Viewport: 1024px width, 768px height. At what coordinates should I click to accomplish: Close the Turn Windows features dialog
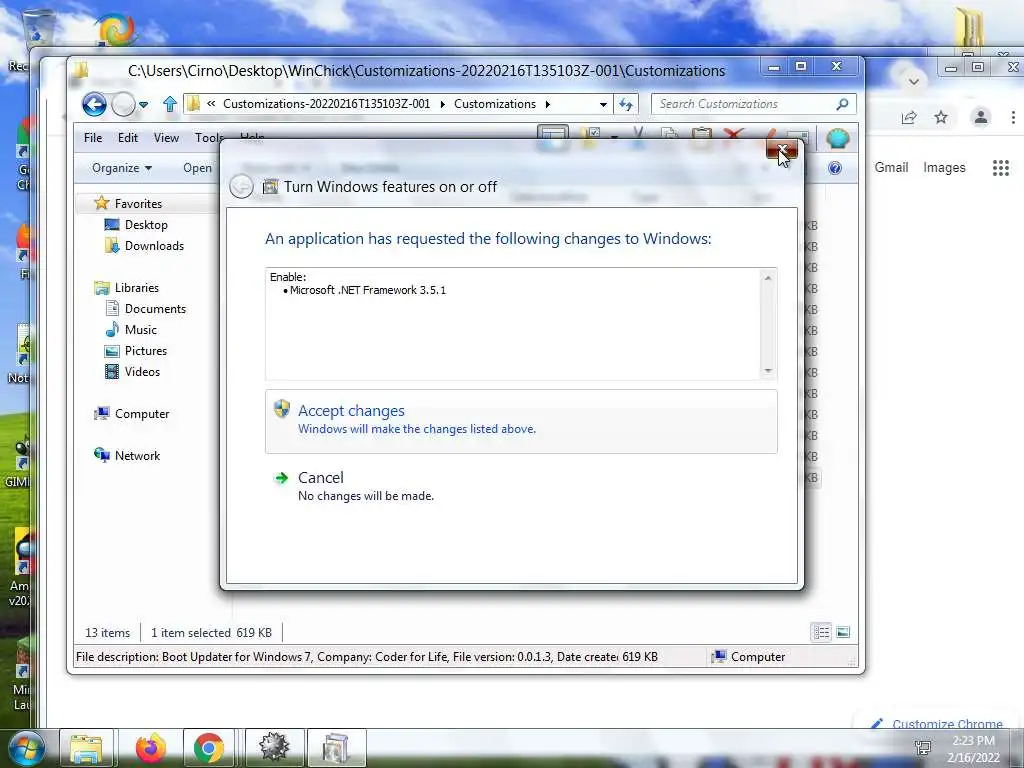781,151
